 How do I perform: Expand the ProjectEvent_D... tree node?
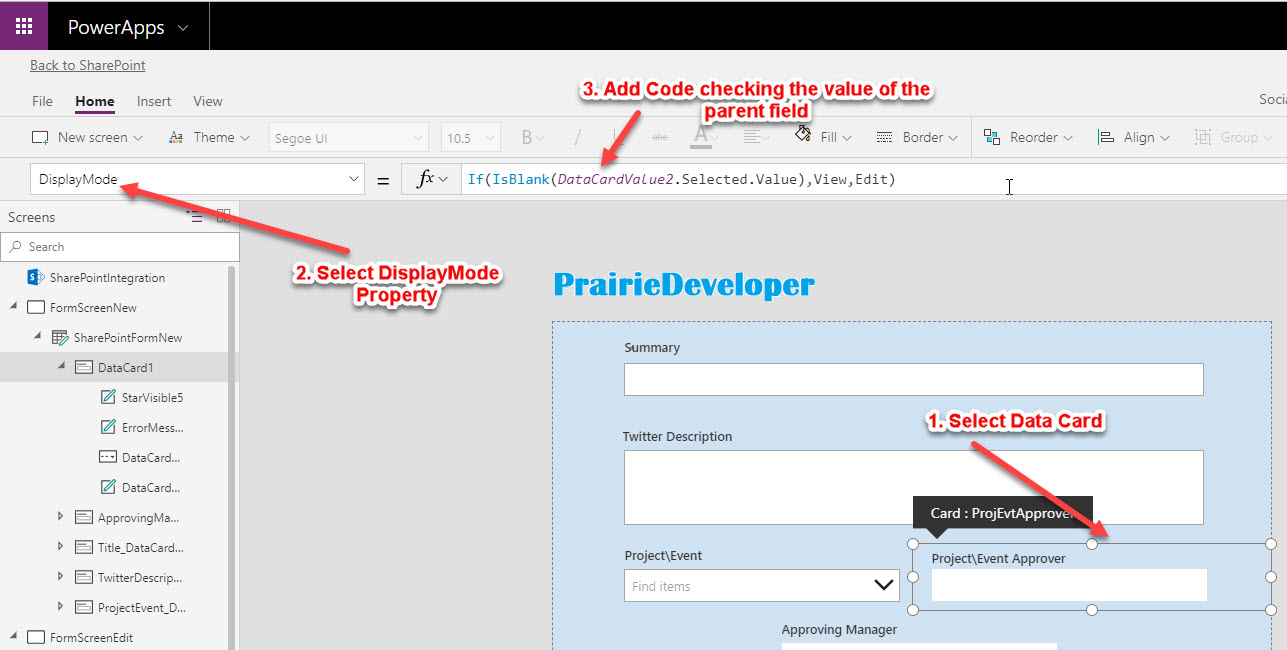pos(61,606)
